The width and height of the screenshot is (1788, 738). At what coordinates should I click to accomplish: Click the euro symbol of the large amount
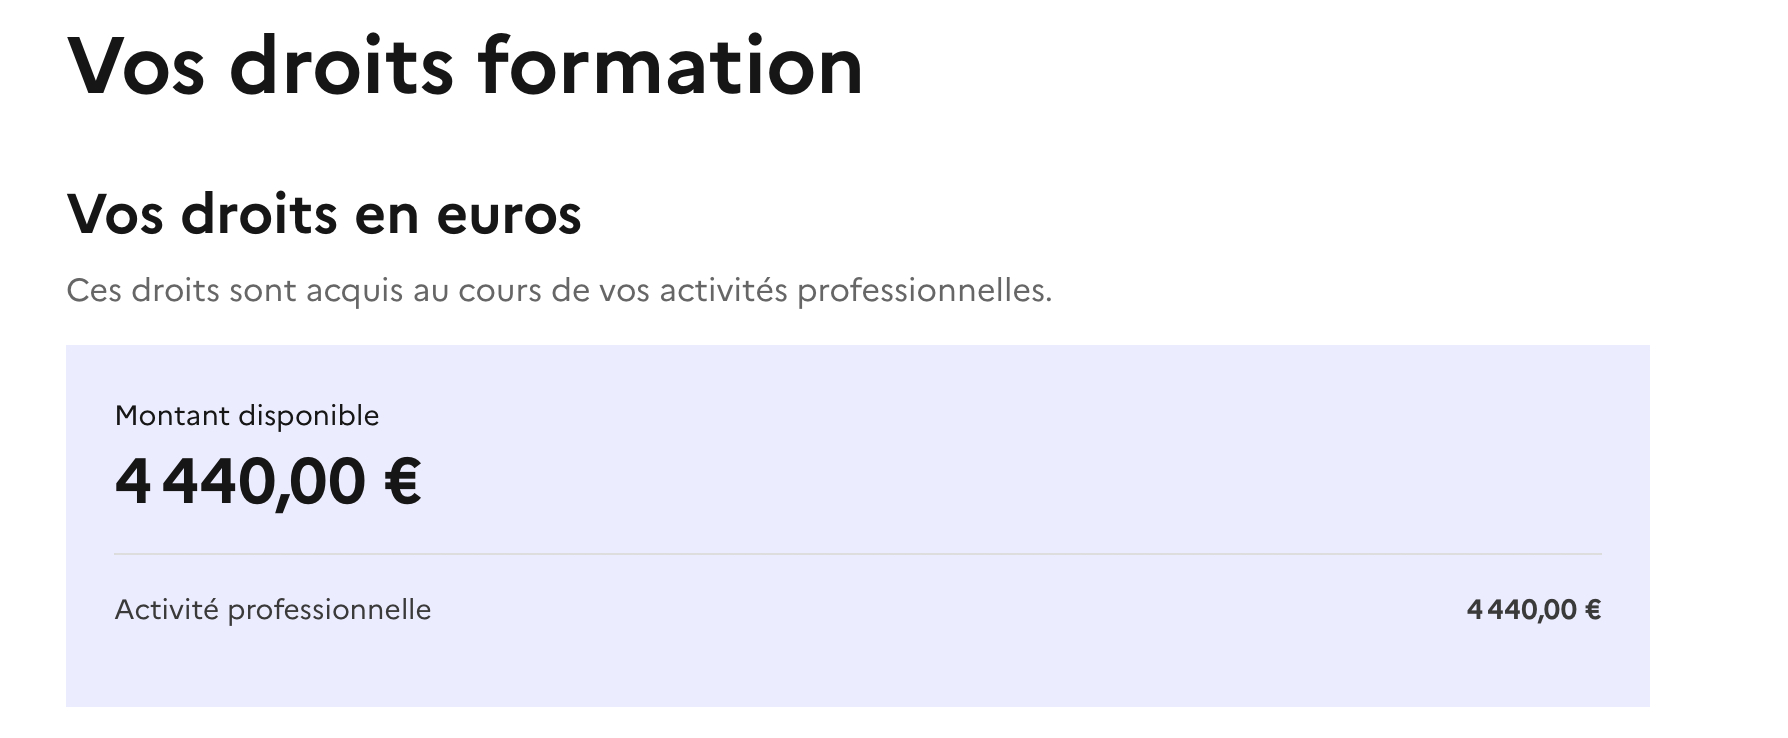pyautogui.click(x=402, y=482)
